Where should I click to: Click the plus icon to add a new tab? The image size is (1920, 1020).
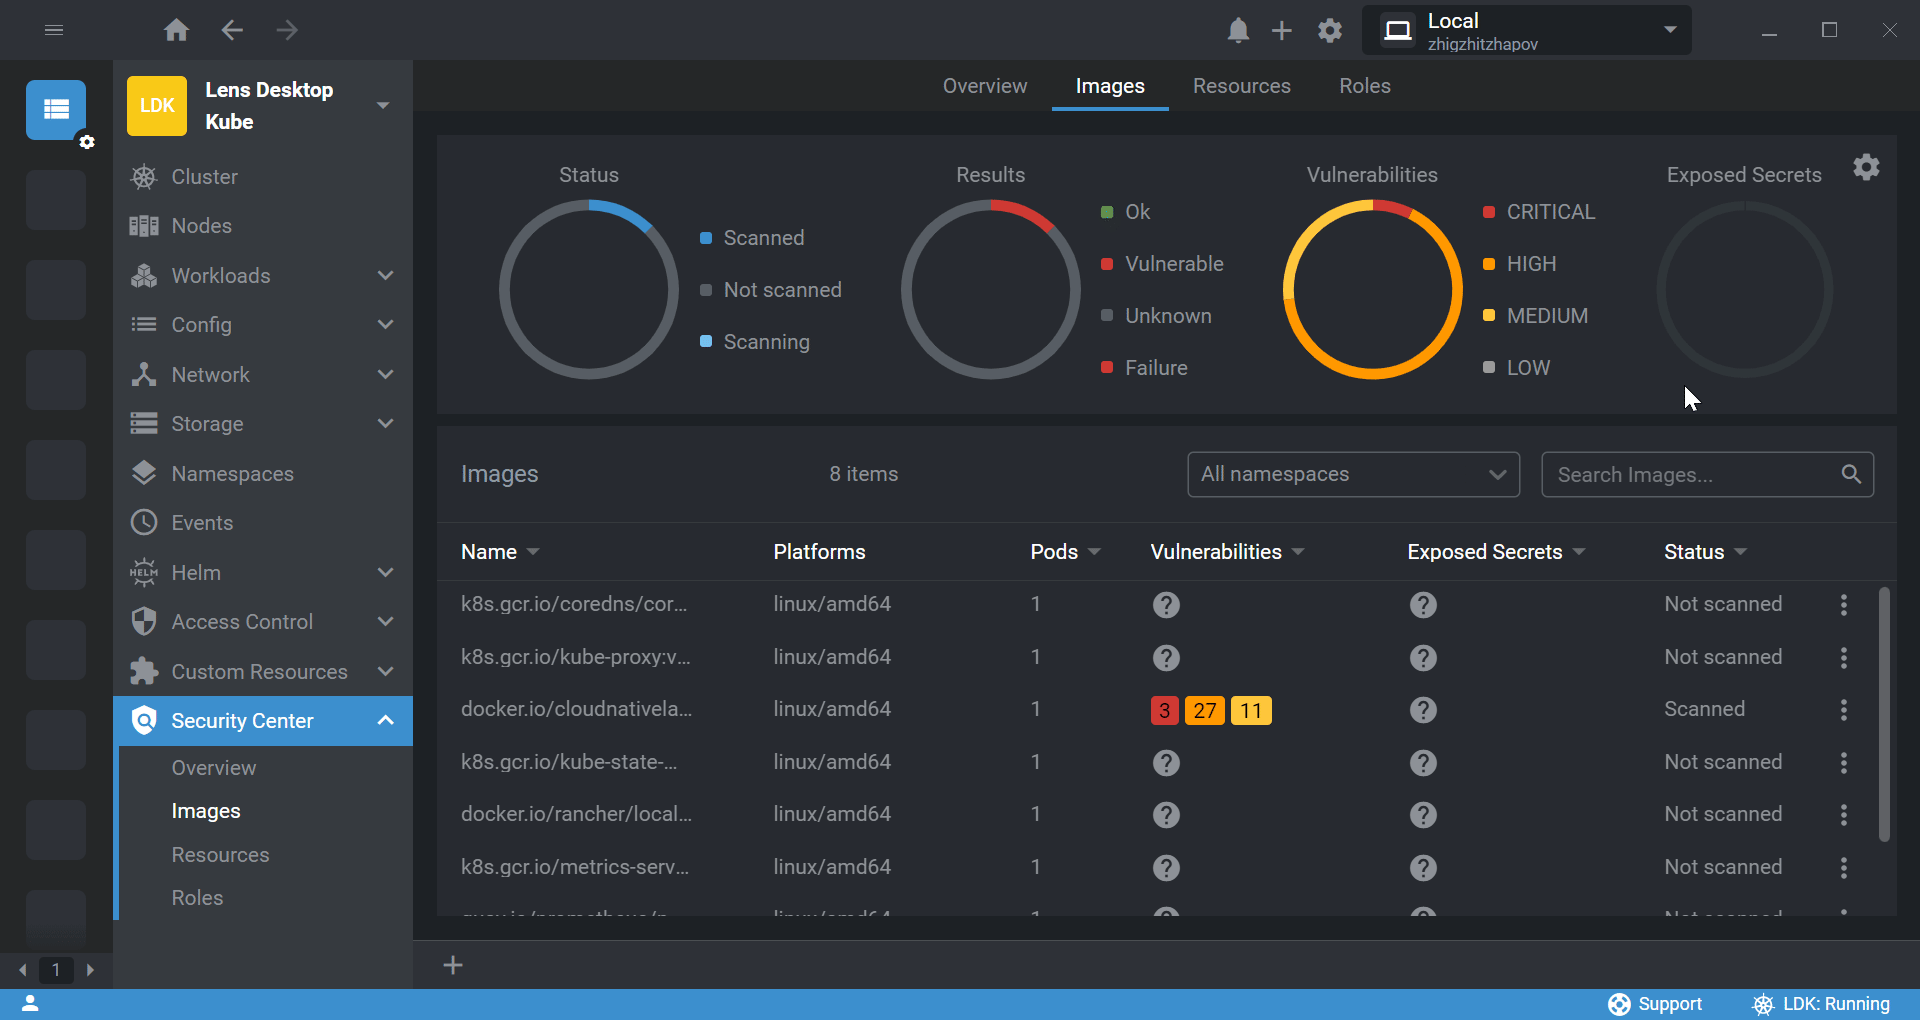pyautogui.click(x=1281, y=30)
